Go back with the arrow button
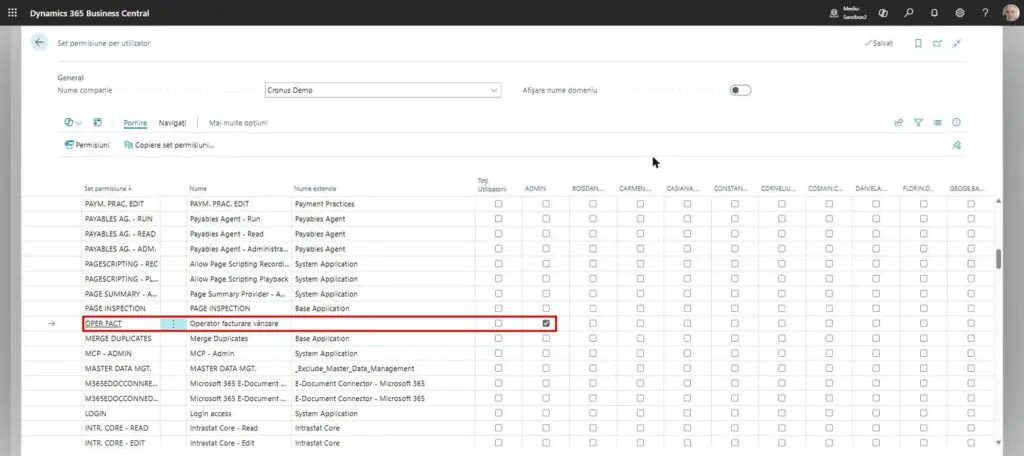Viewport: 1024px width, 456px height. point(39,42)
